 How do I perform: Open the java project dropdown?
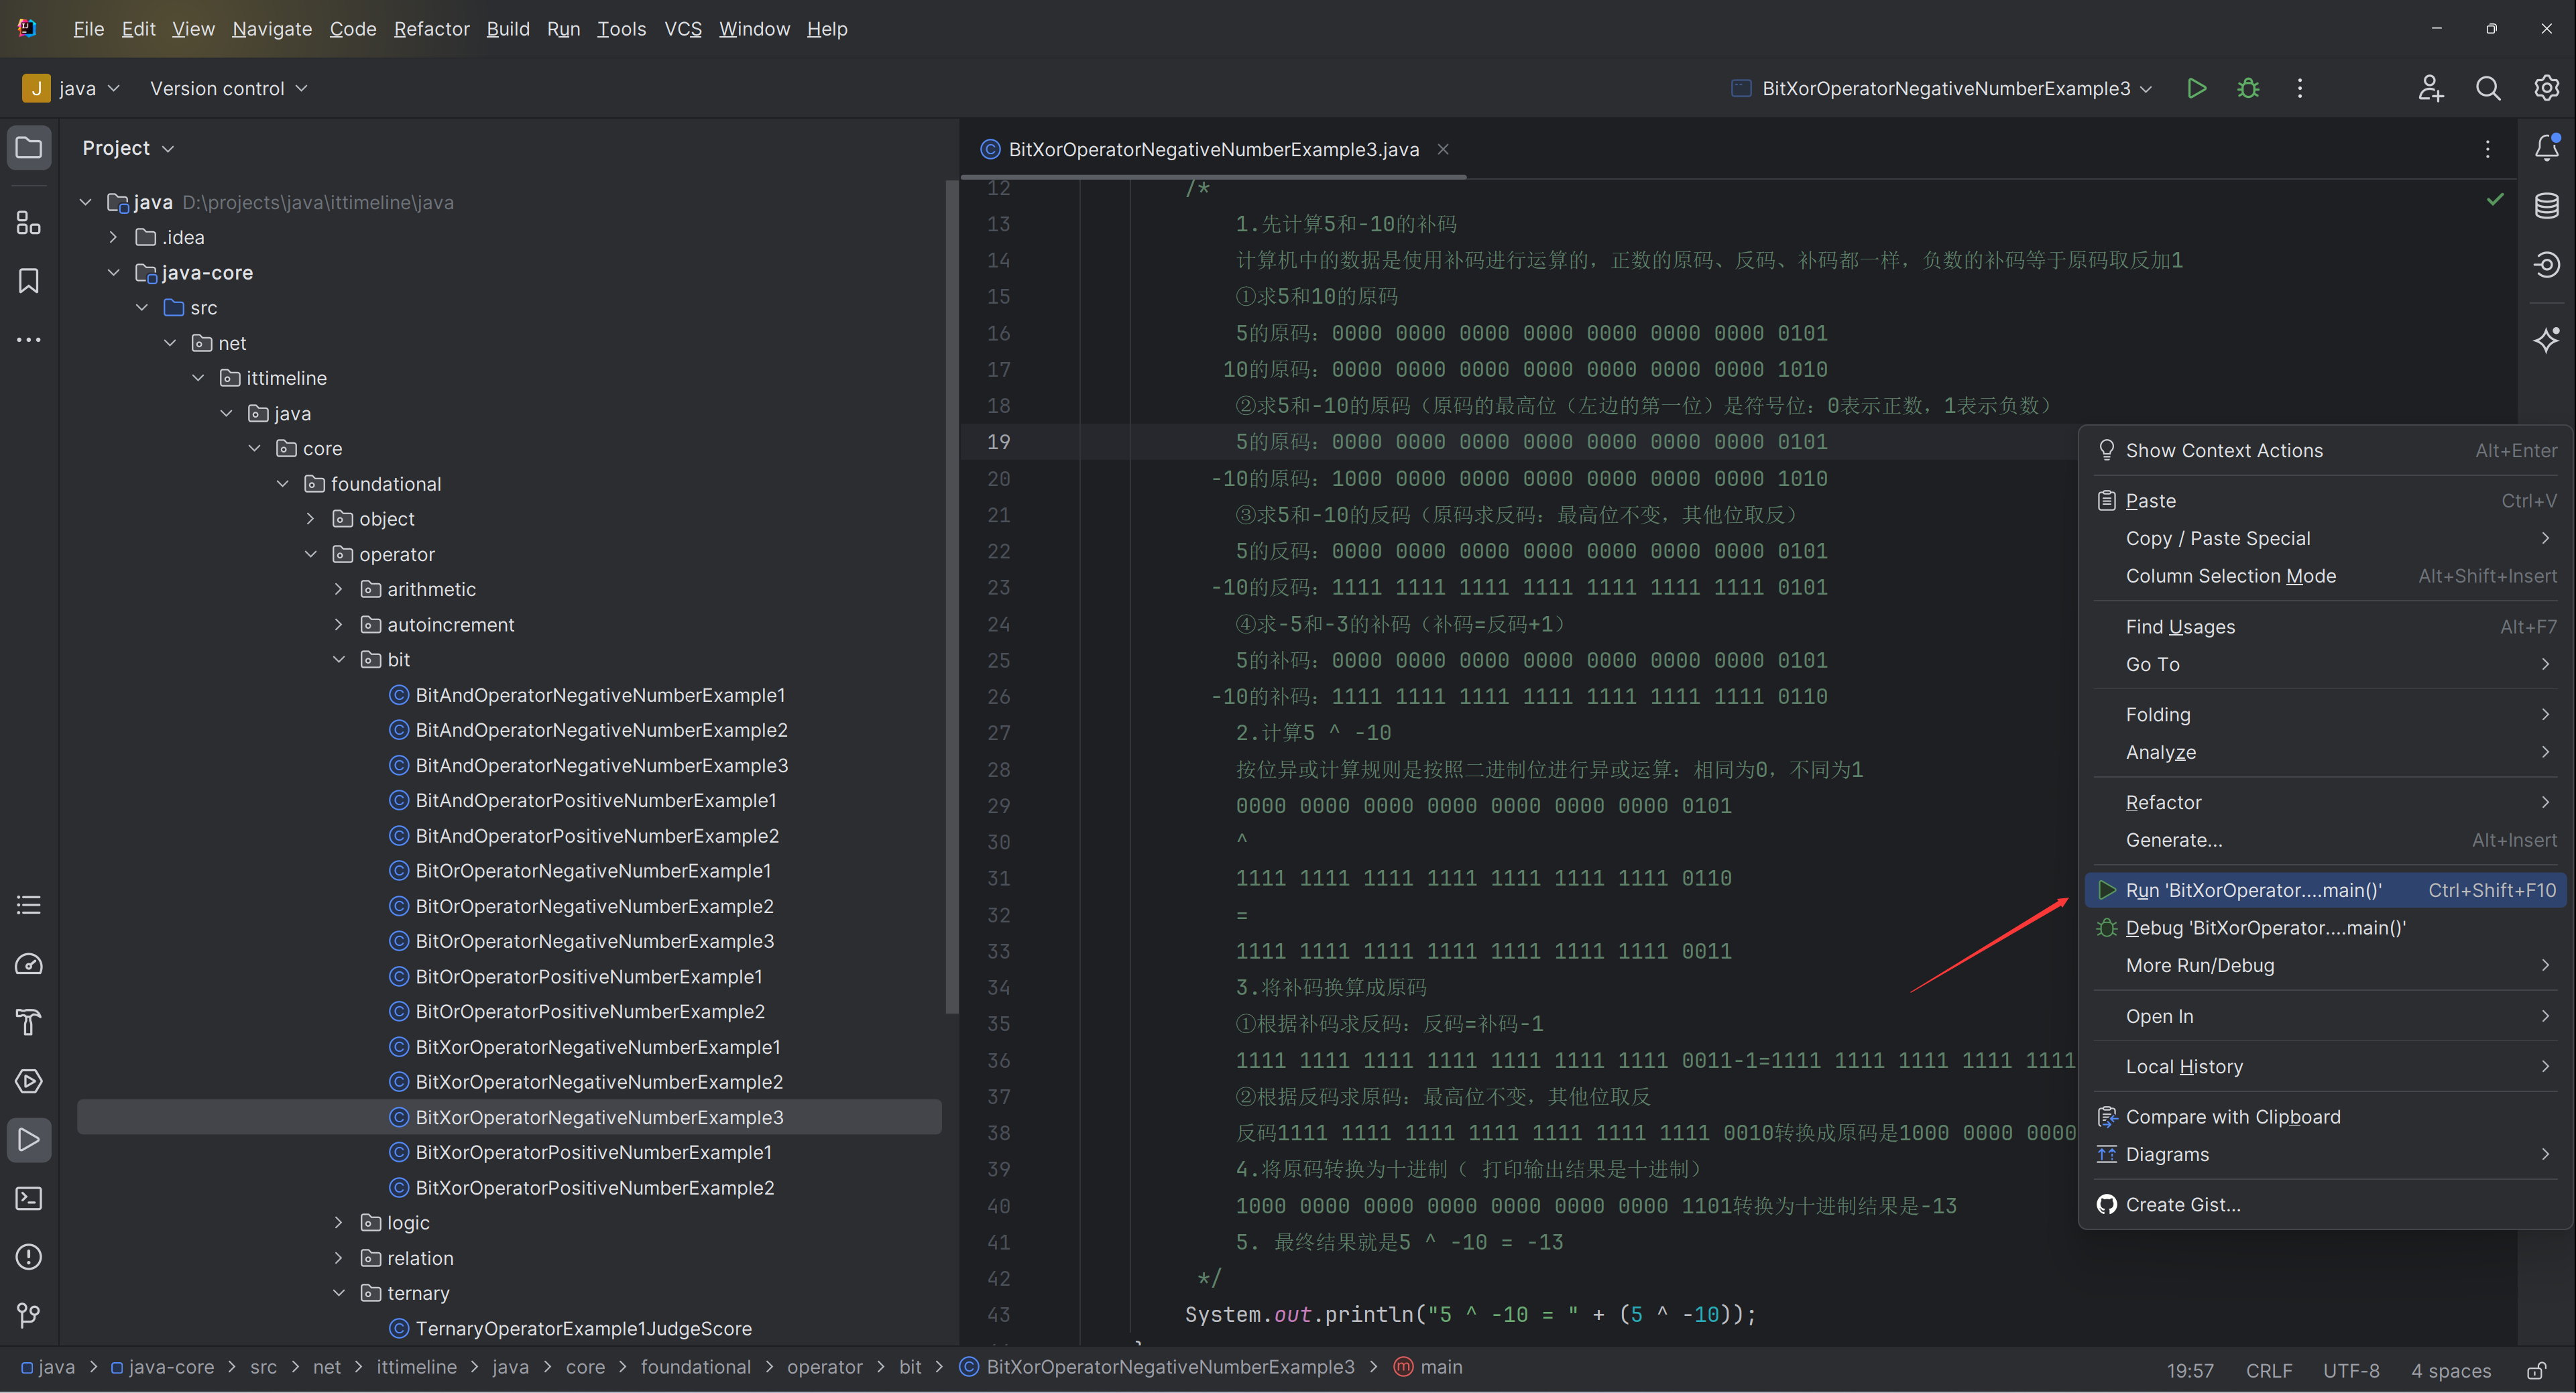click(x=71, y=88)
